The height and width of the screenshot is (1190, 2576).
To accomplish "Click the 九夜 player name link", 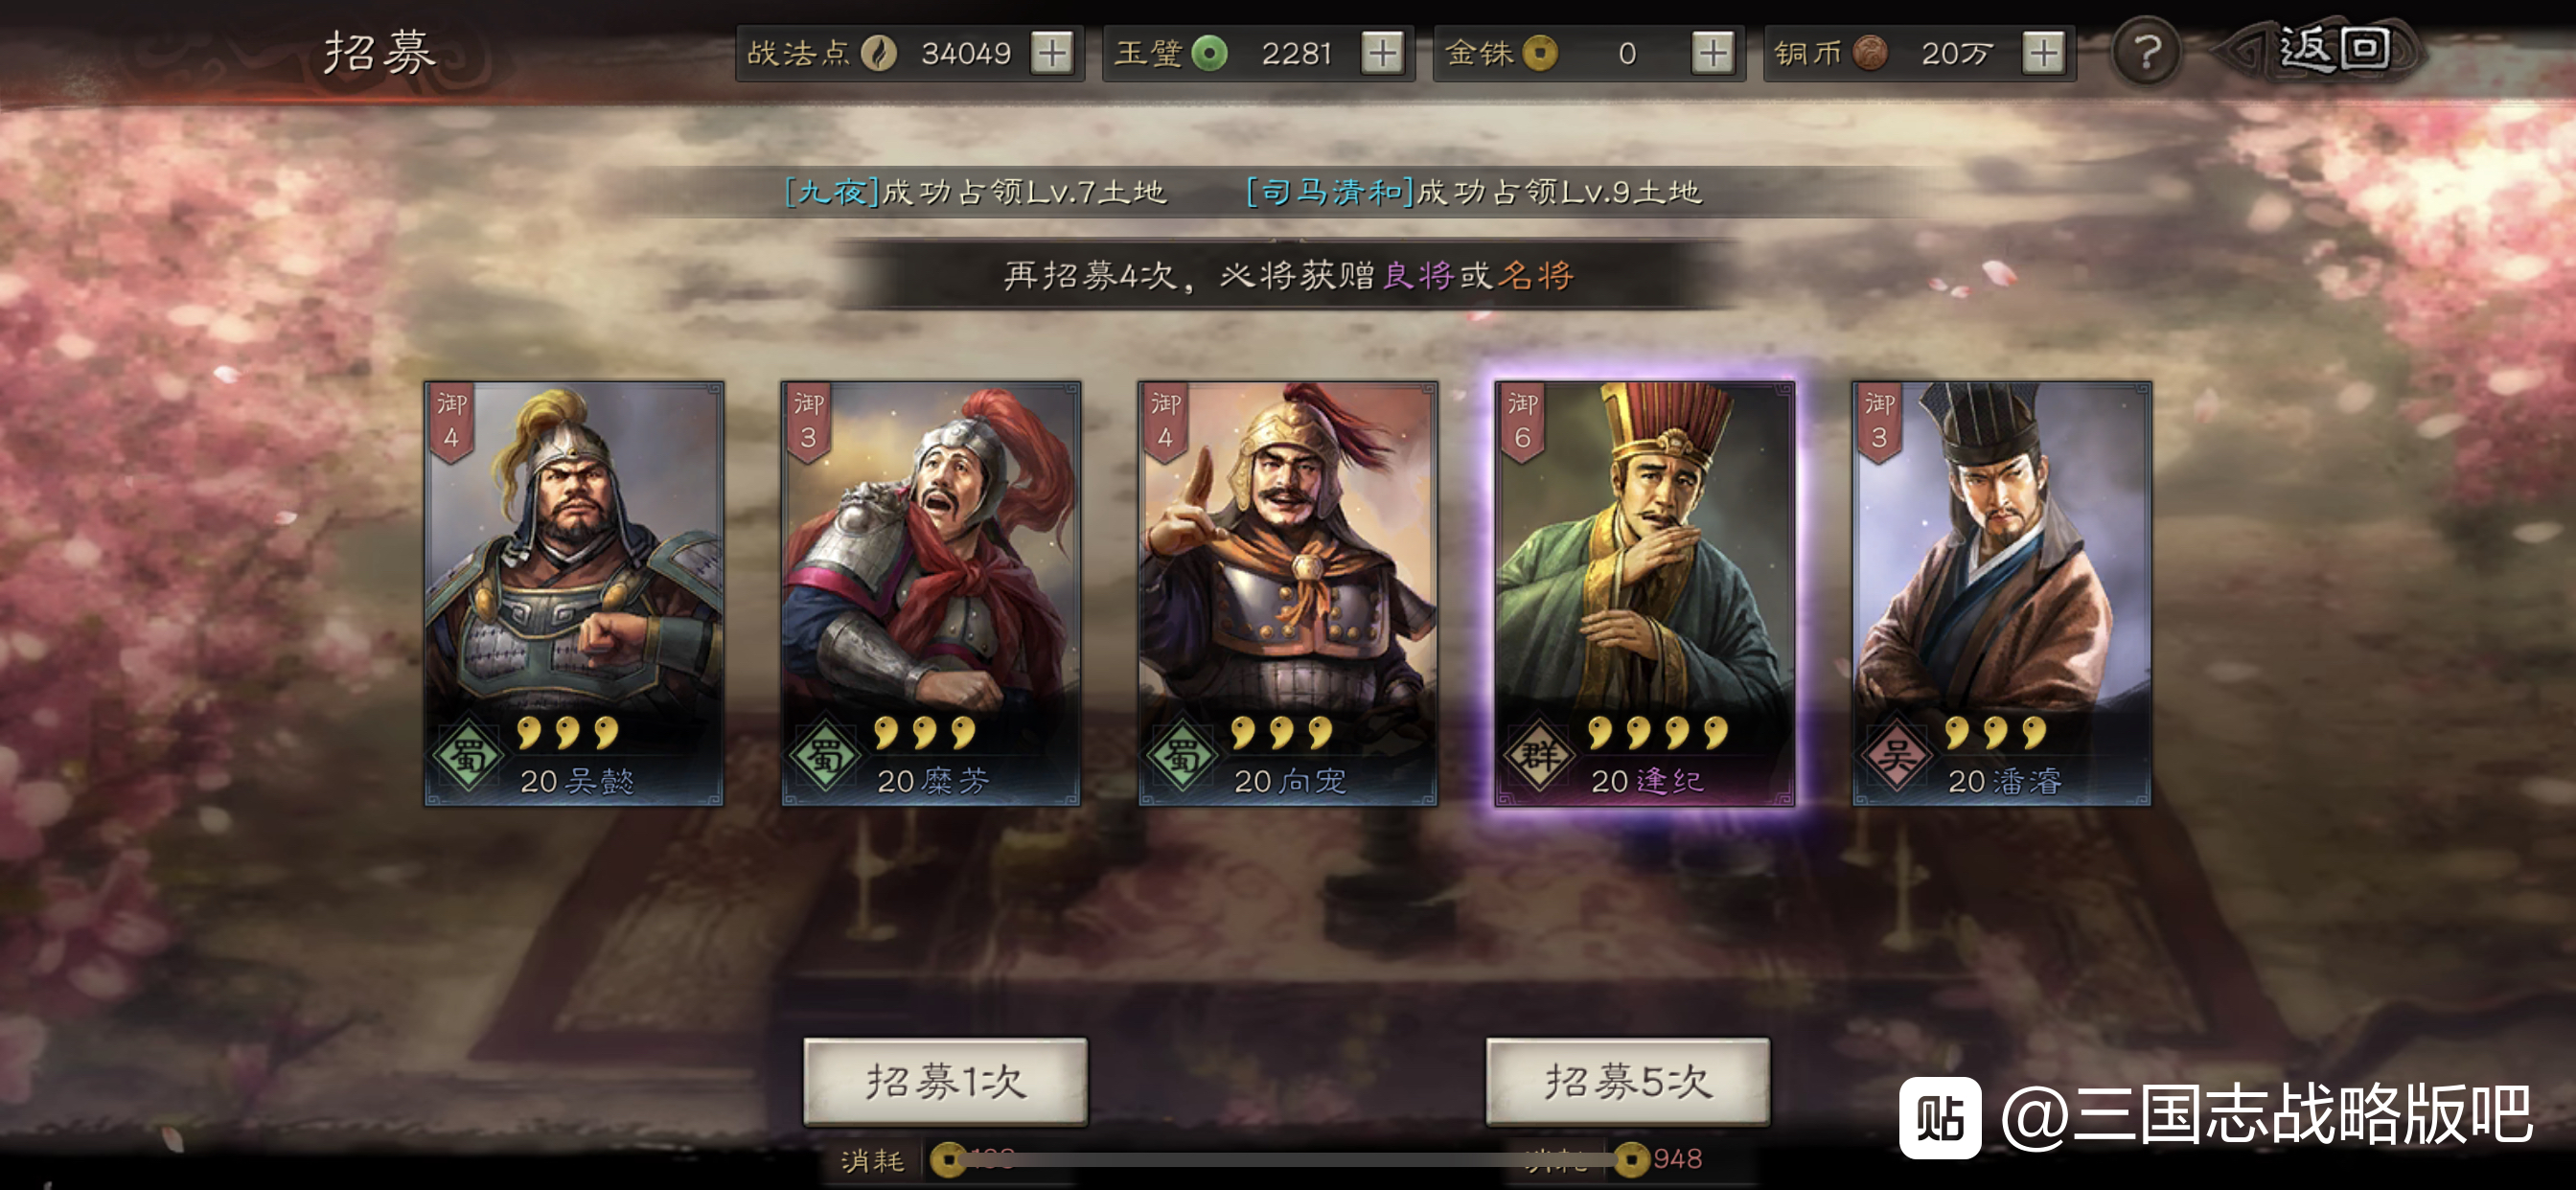I will click(832, 191).
